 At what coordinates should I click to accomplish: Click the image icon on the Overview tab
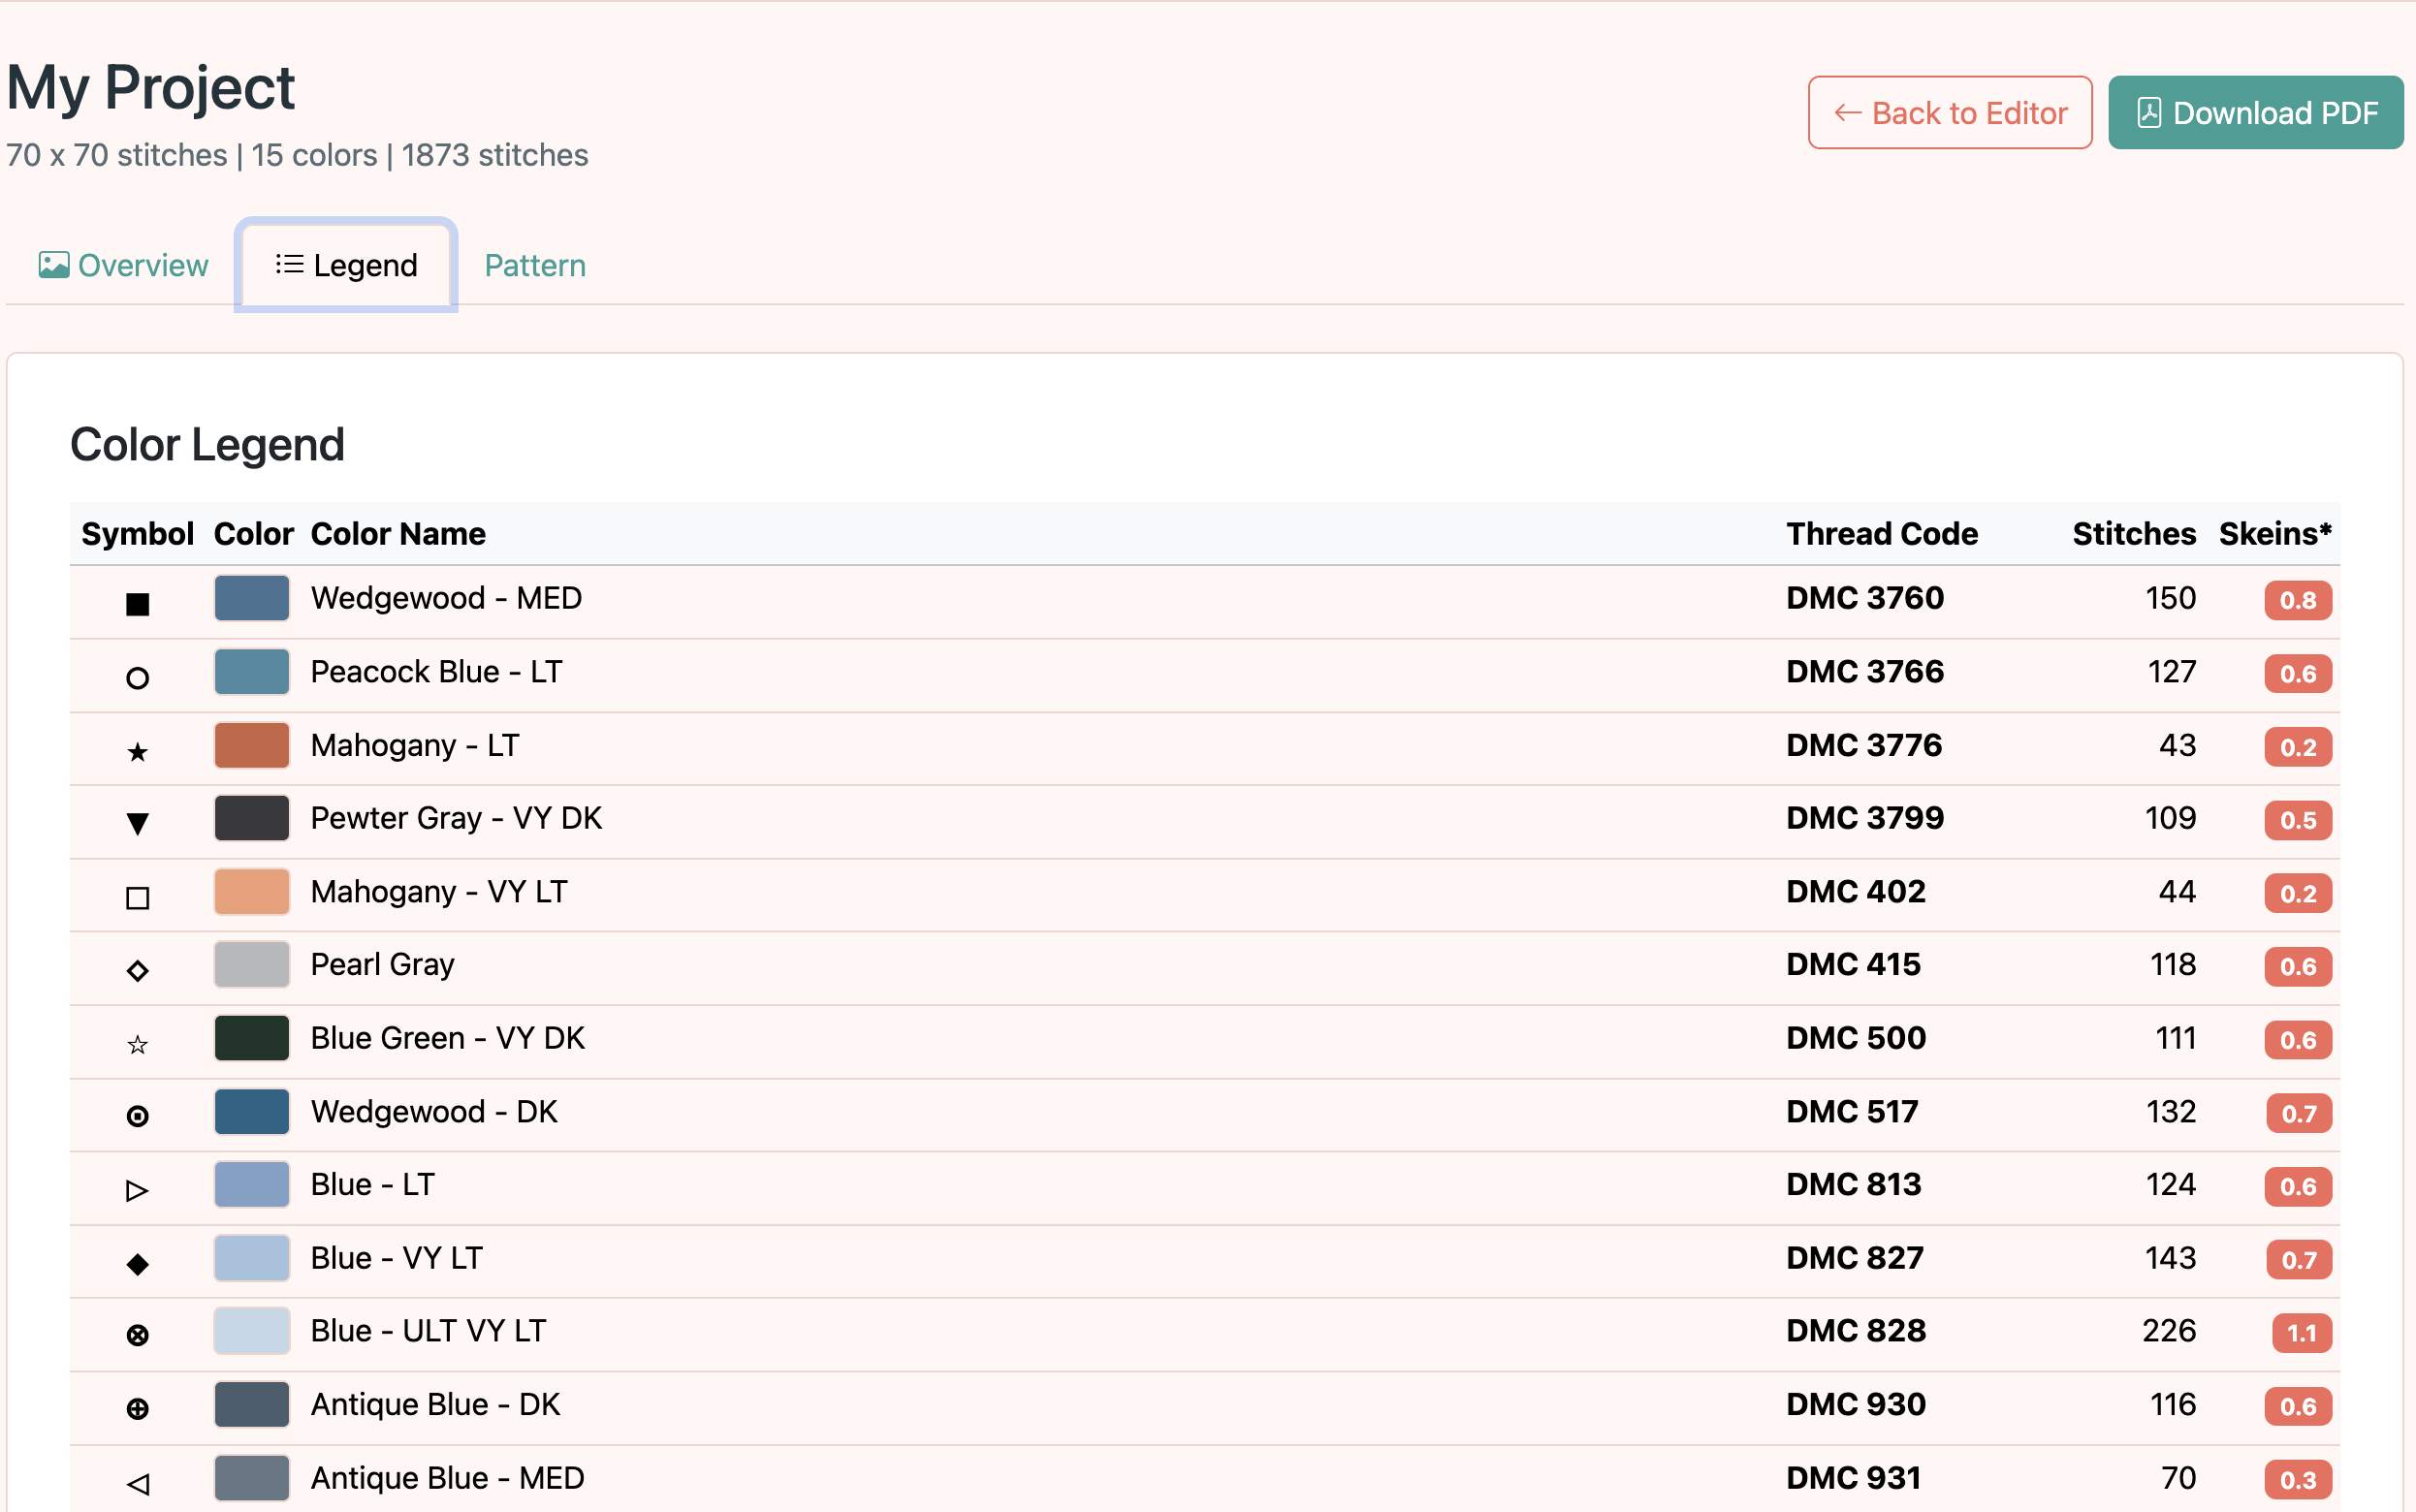[52, 264]
